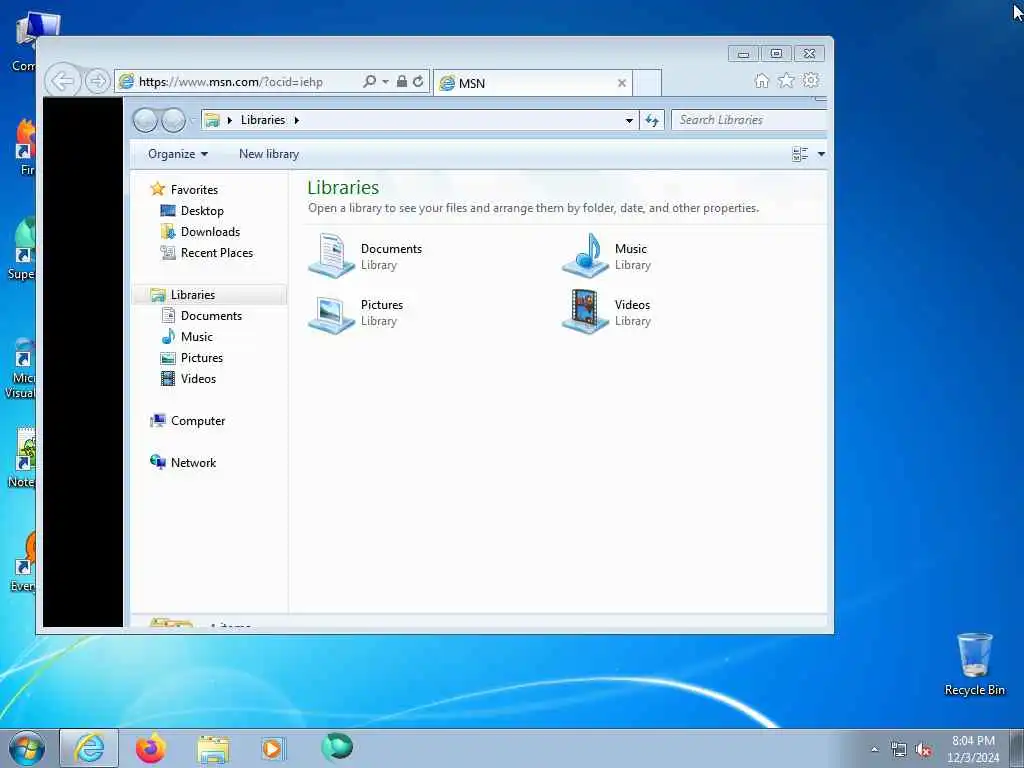Open the Organize menu

click(178, 154)
